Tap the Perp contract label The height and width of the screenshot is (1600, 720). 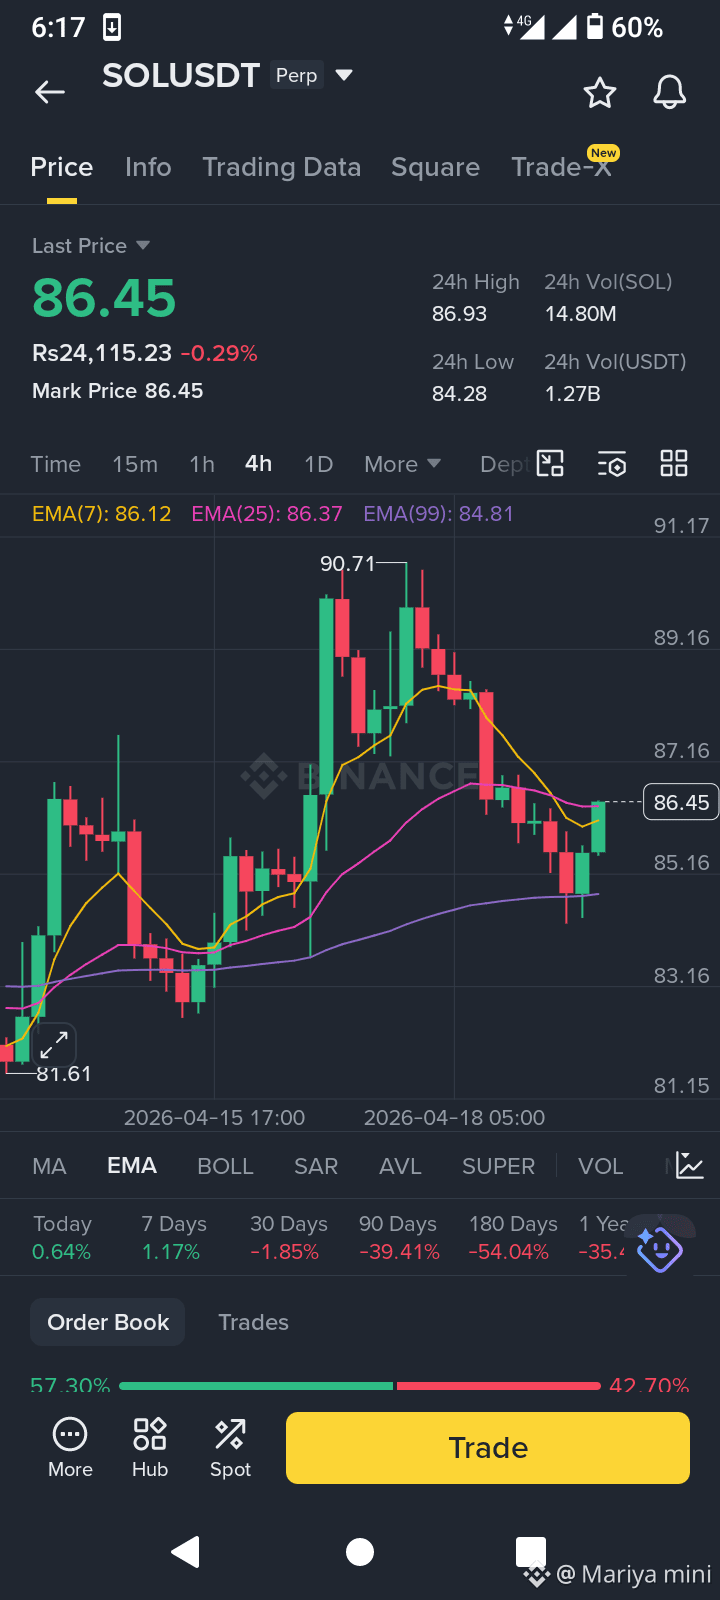click(297, 75)
